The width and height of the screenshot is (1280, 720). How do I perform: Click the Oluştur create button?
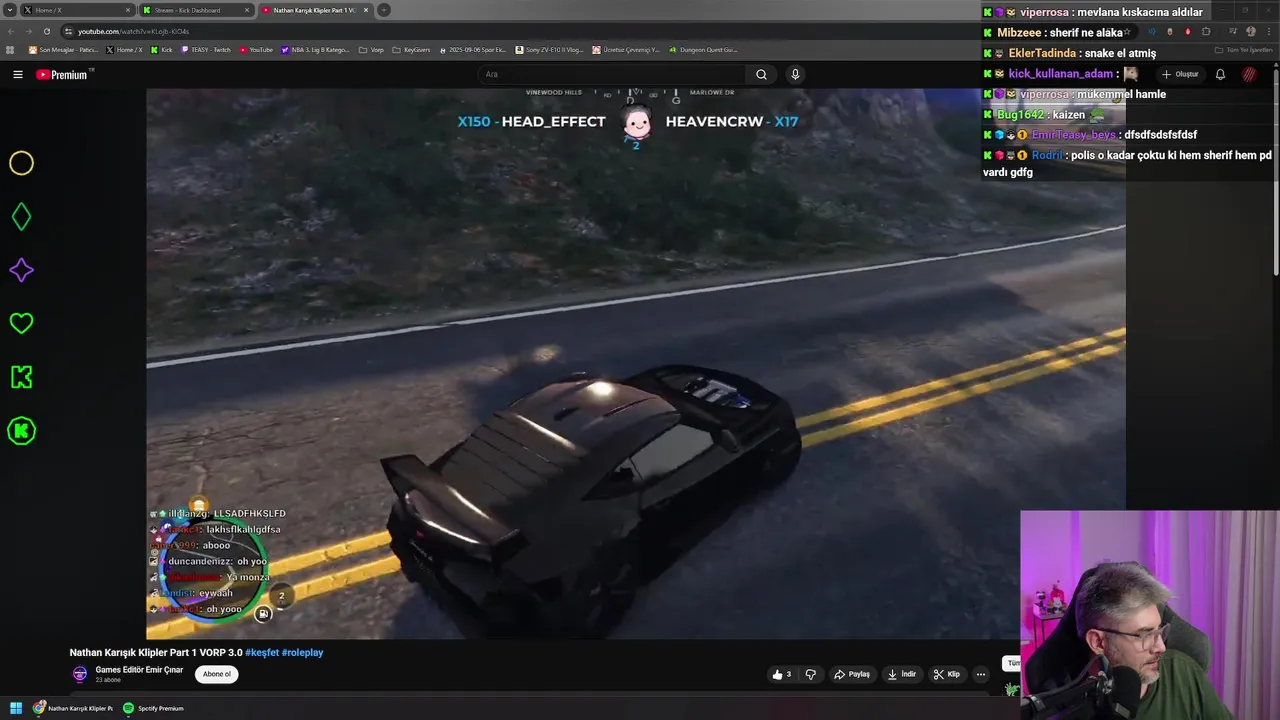[1180, 74]
